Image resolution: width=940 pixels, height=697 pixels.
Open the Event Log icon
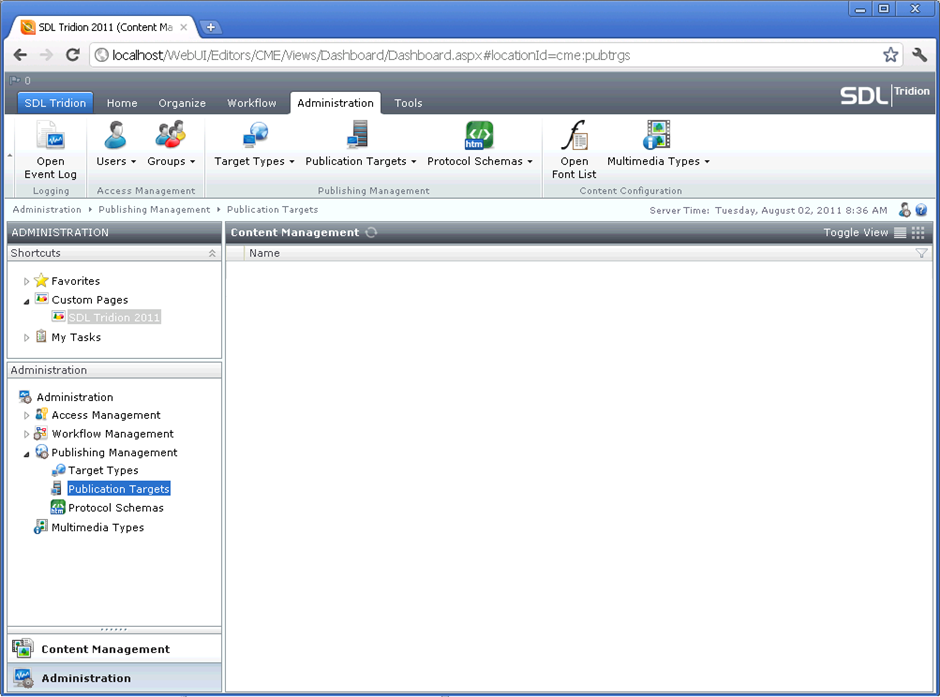(x=50, y=136)
